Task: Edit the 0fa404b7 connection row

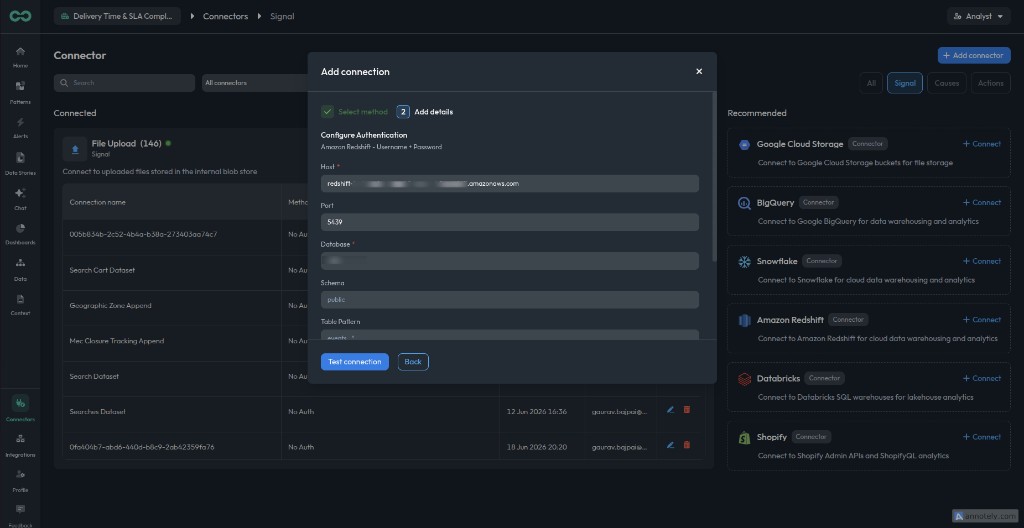Action: tap(670, 445)
